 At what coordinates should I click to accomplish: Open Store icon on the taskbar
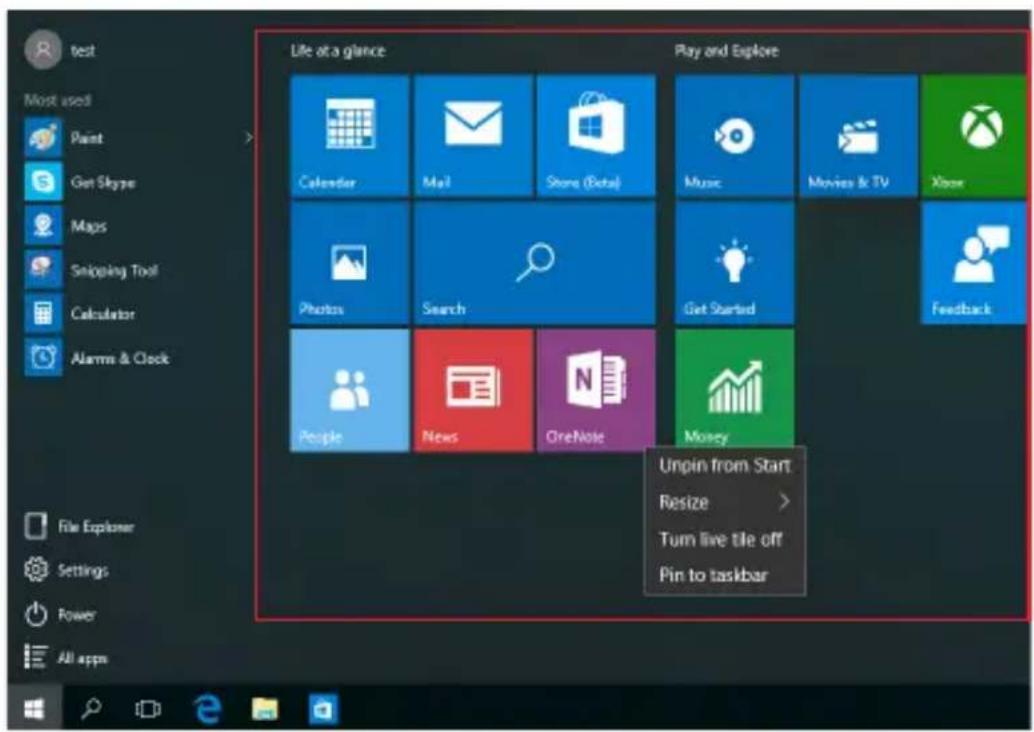pos(322,708)
